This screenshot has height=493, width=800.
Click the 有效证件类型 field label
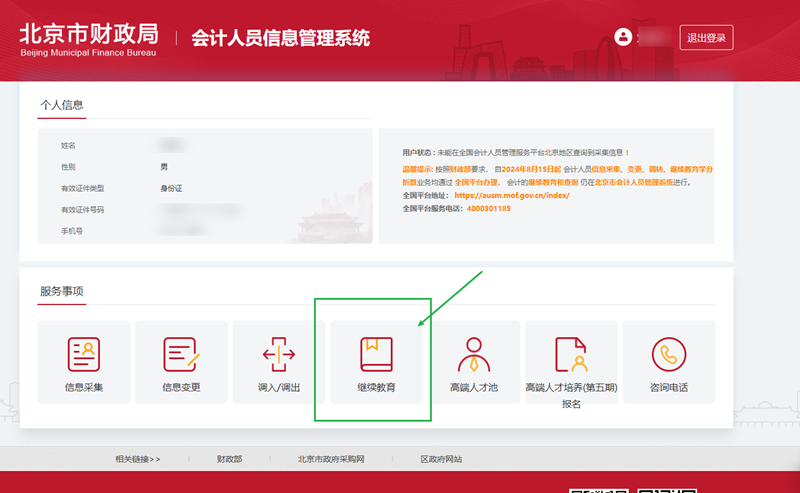tap(83, 188)
